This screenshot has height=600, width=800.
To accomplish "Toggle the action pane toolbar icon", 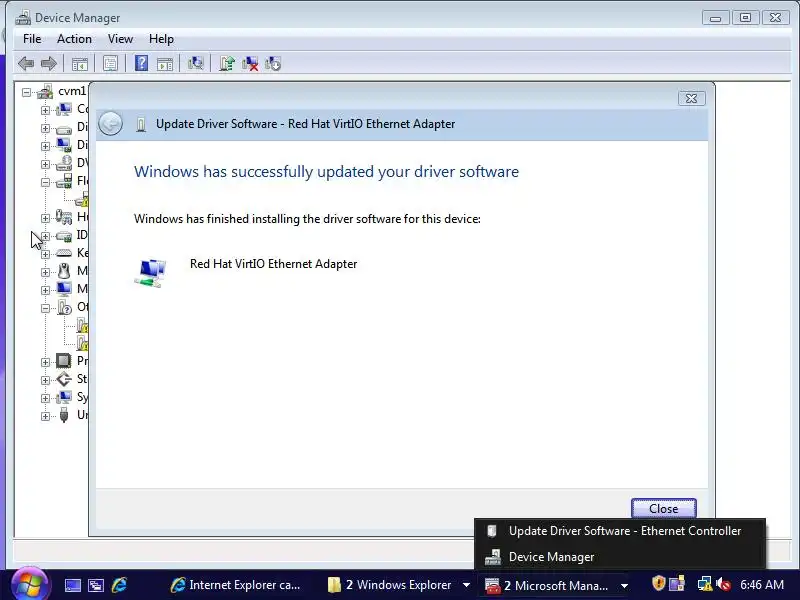I will [x=165, y=64].
